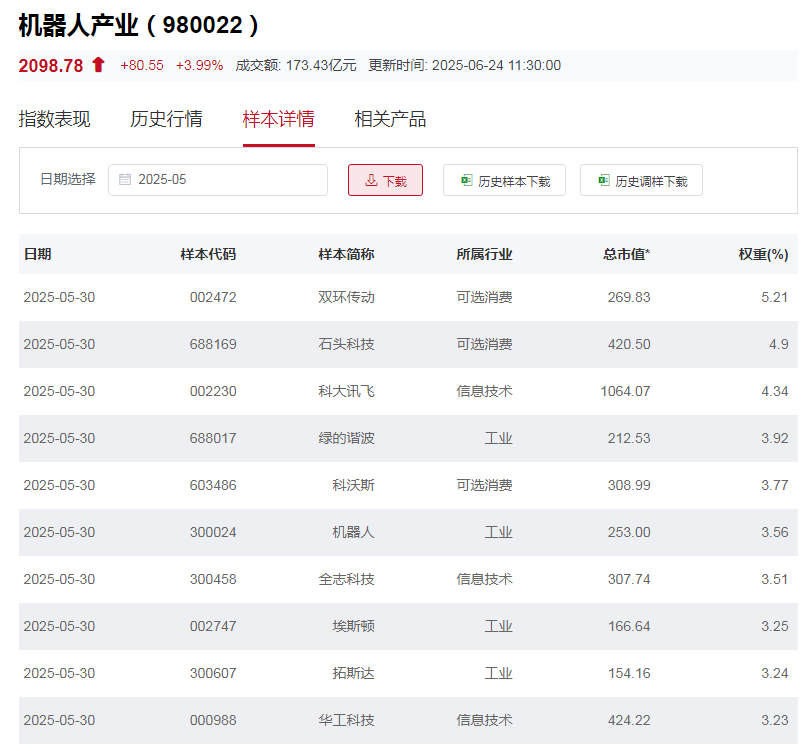
Task: Go to the 相关产品 tab
Action: (x=390, y=119)
